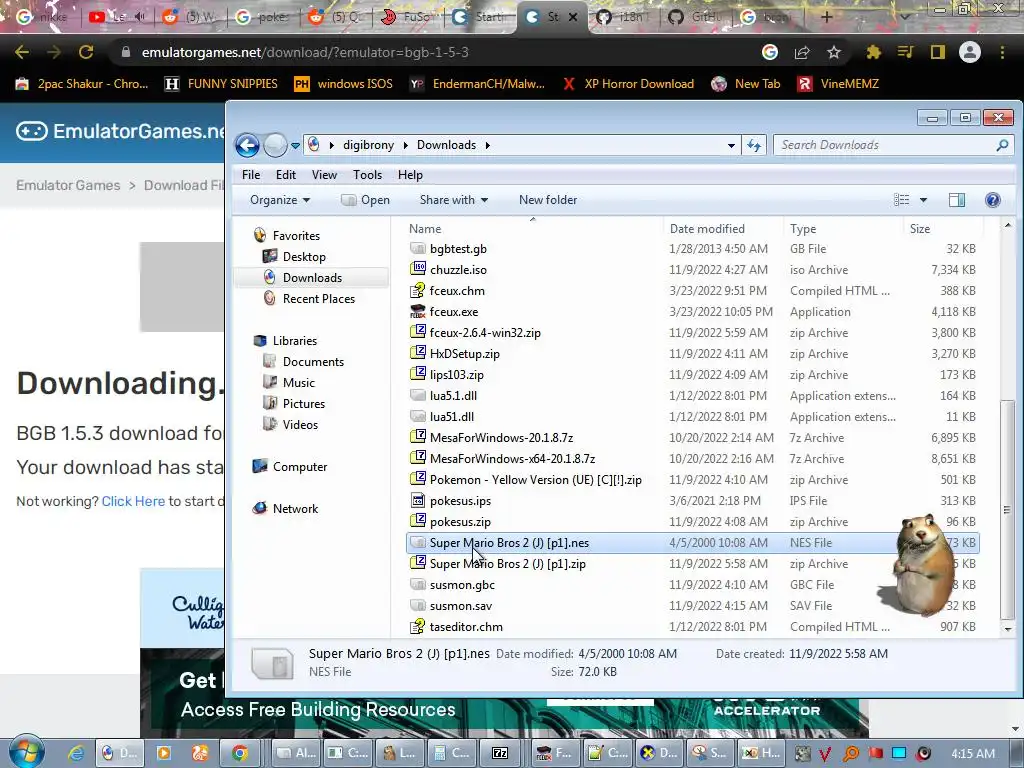The image size is (1024, 768).
Task: Open Chrome extensions puzzle icon
Action: pos(873,52)
